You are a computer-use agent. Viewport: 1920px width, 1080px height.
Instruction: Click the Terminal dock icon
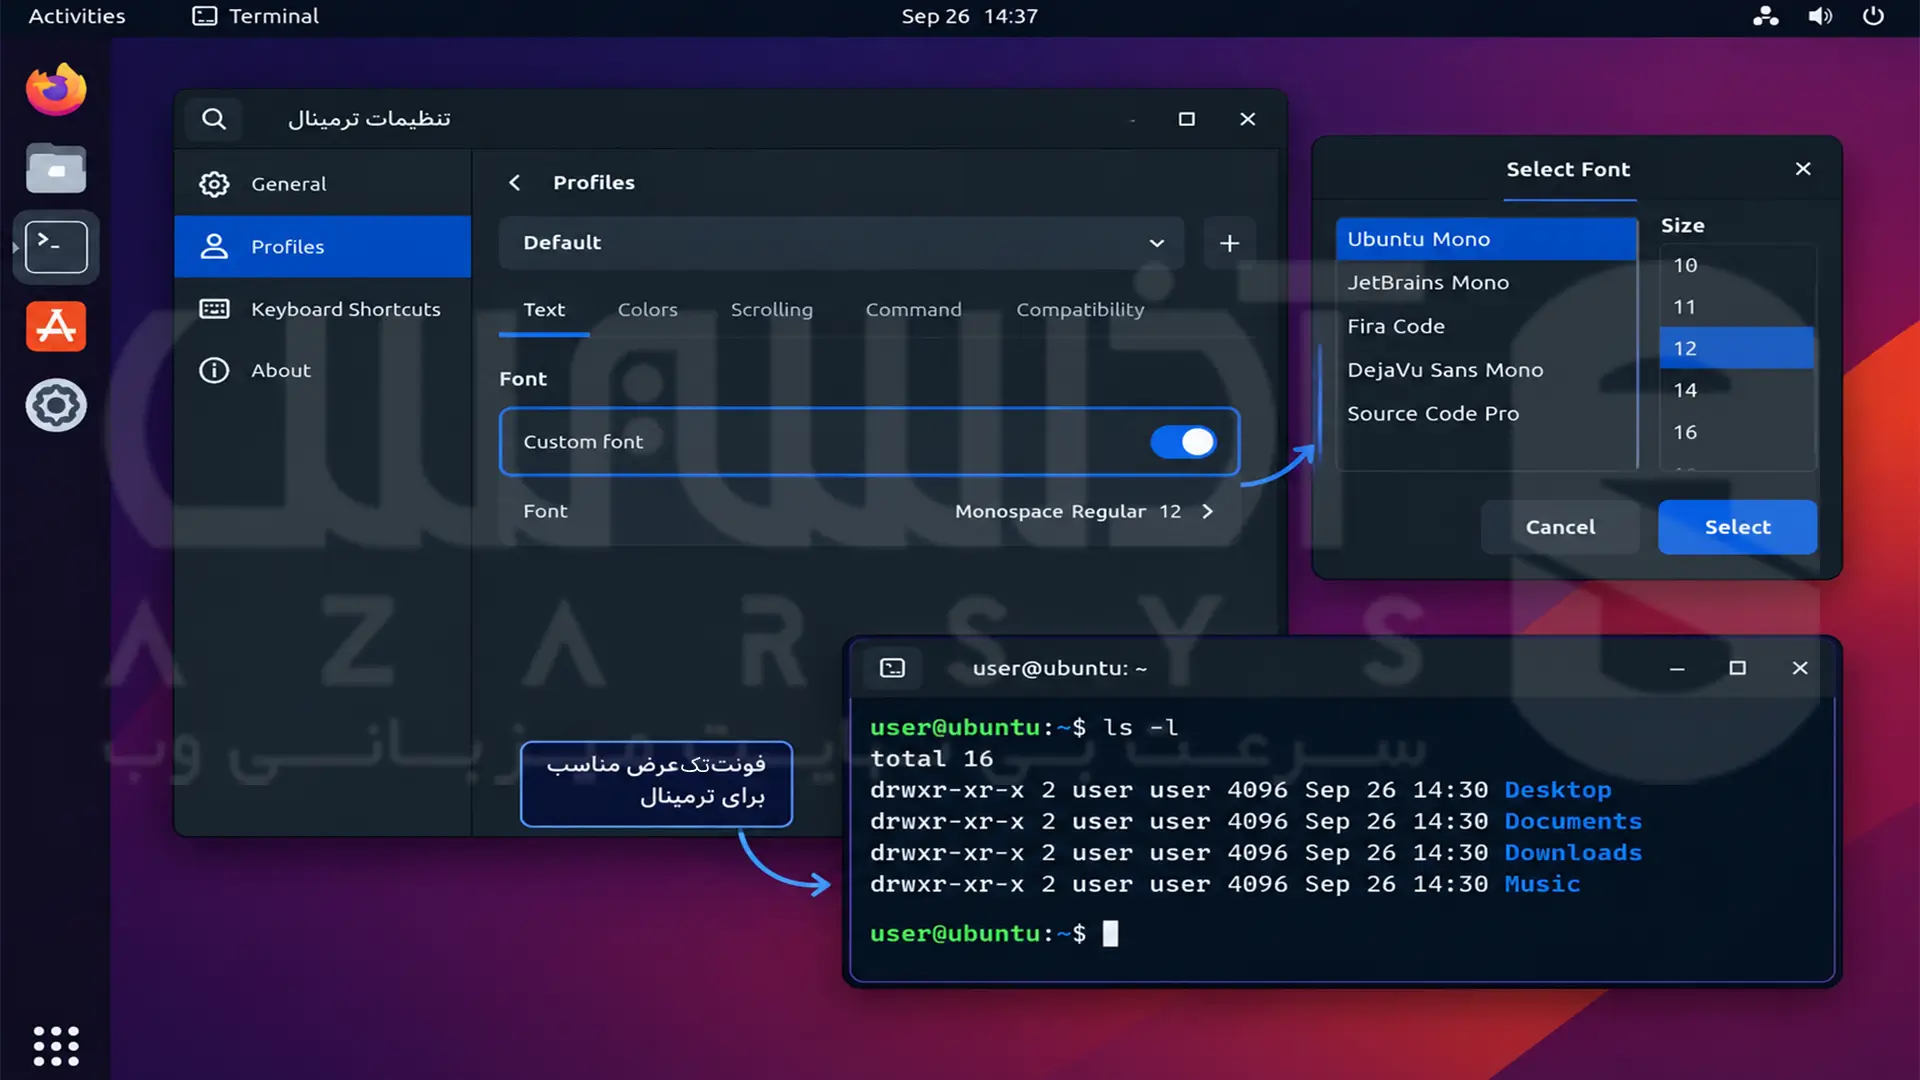[x=56, y=247]
